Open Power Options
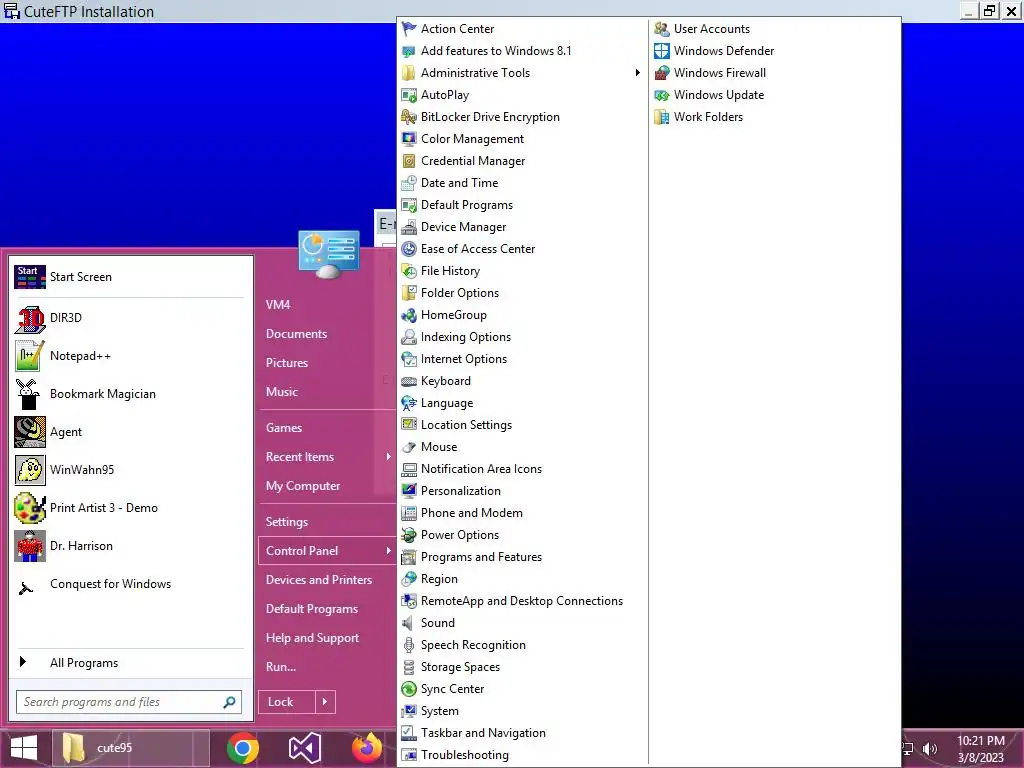Viewport: 1024px width, 768px height. coord(522,535)
